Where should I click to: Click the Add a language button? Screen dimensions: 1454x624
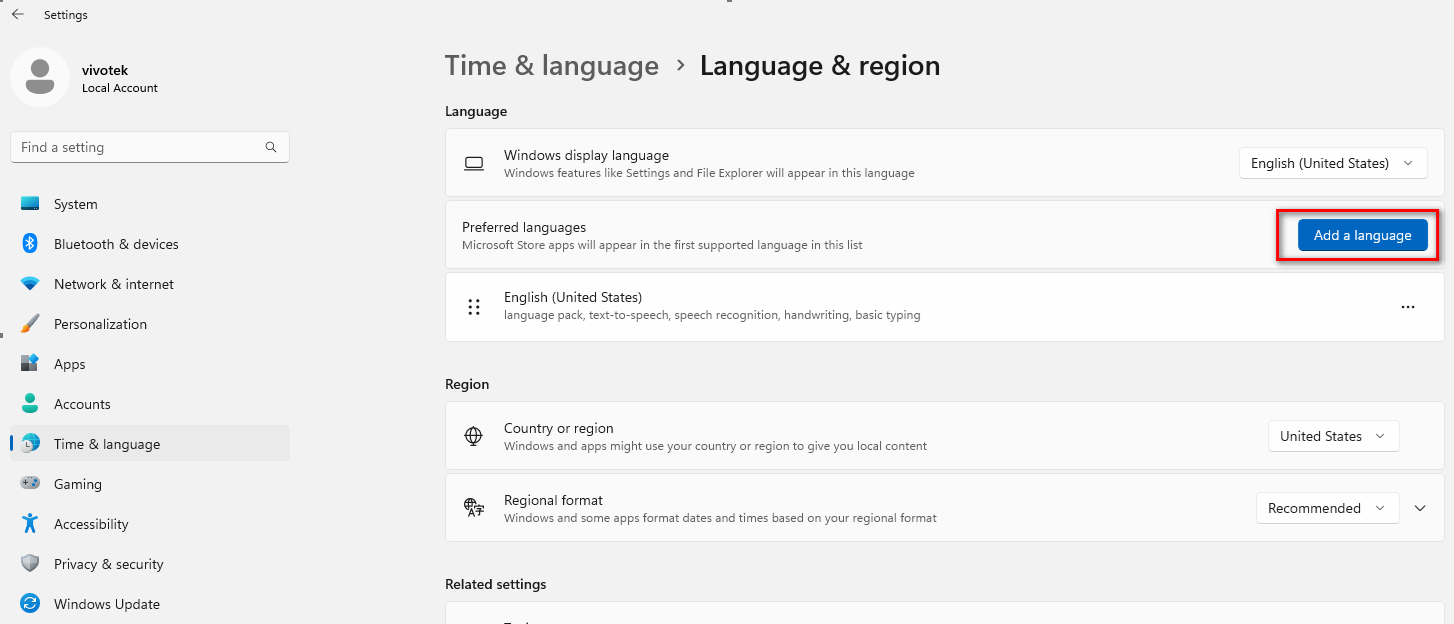(x=1362, y=235)
